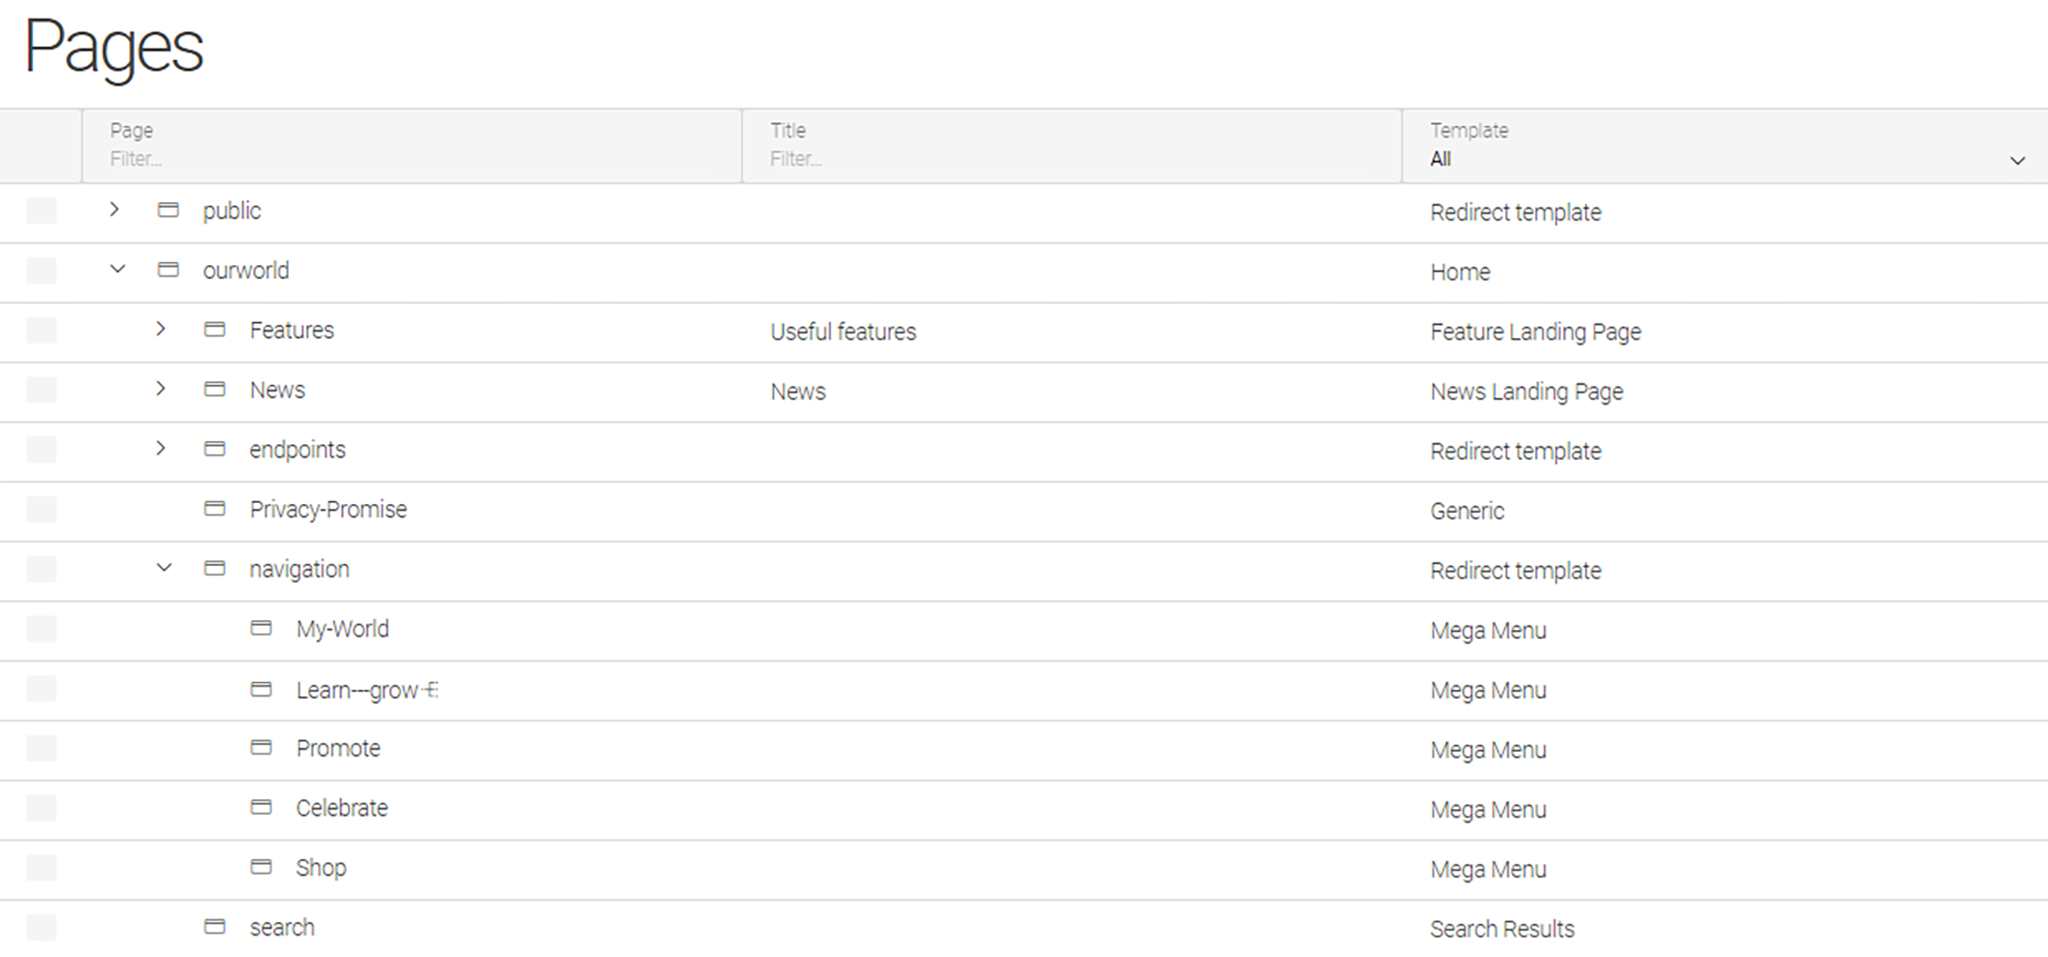Open the Template filter dropdown

(x=1723, y=159)
